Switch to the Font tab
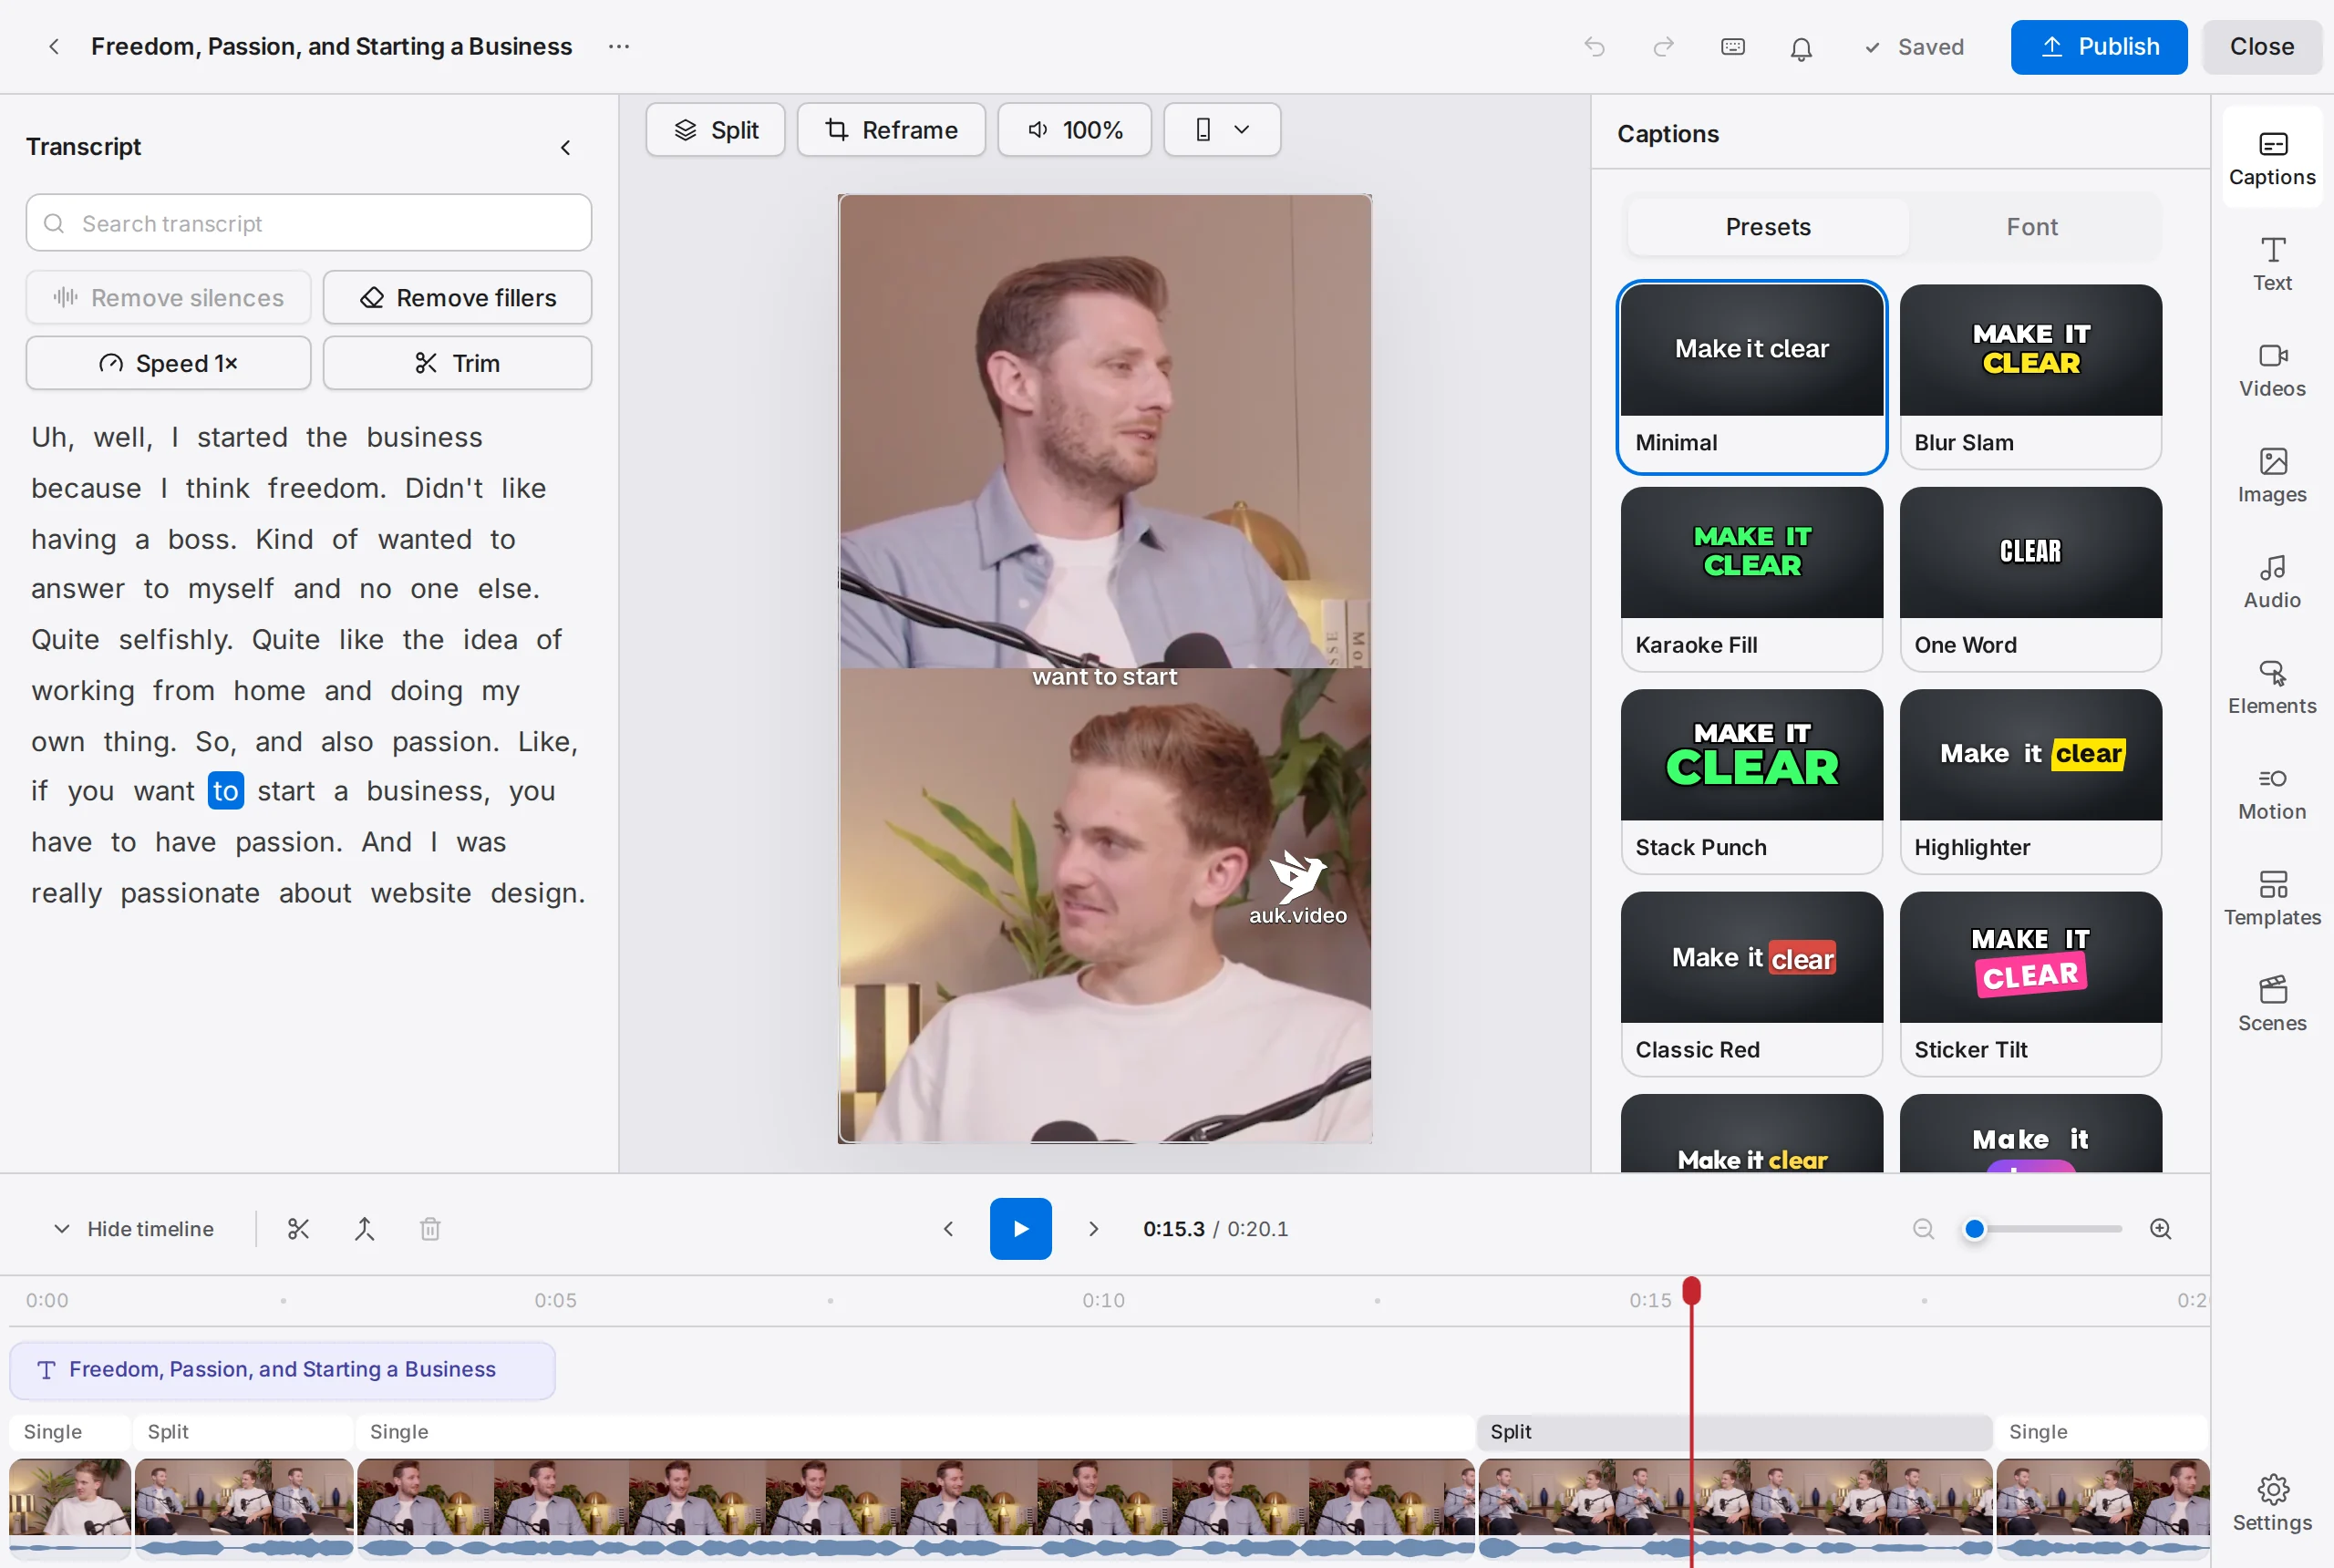 click(x=2031, y=226)
